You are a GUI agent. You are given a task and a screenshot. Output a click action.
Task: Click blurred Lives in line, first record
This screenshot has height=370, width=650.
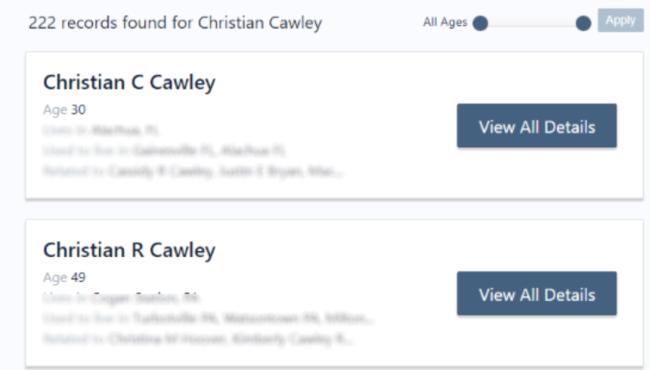pos(100,131)
